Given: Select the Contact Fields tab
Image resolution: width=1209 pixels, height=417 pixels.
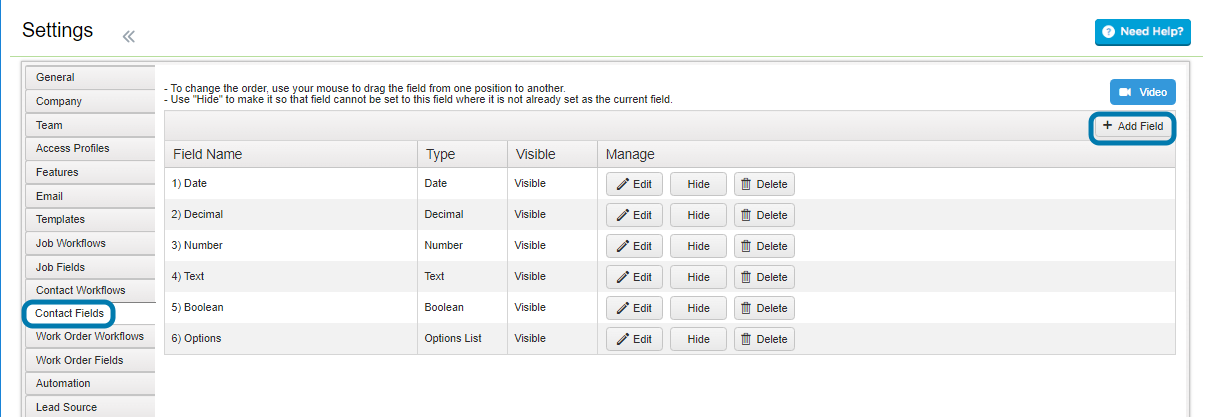Looking at the screenshot, I should (x=69, y=313).
